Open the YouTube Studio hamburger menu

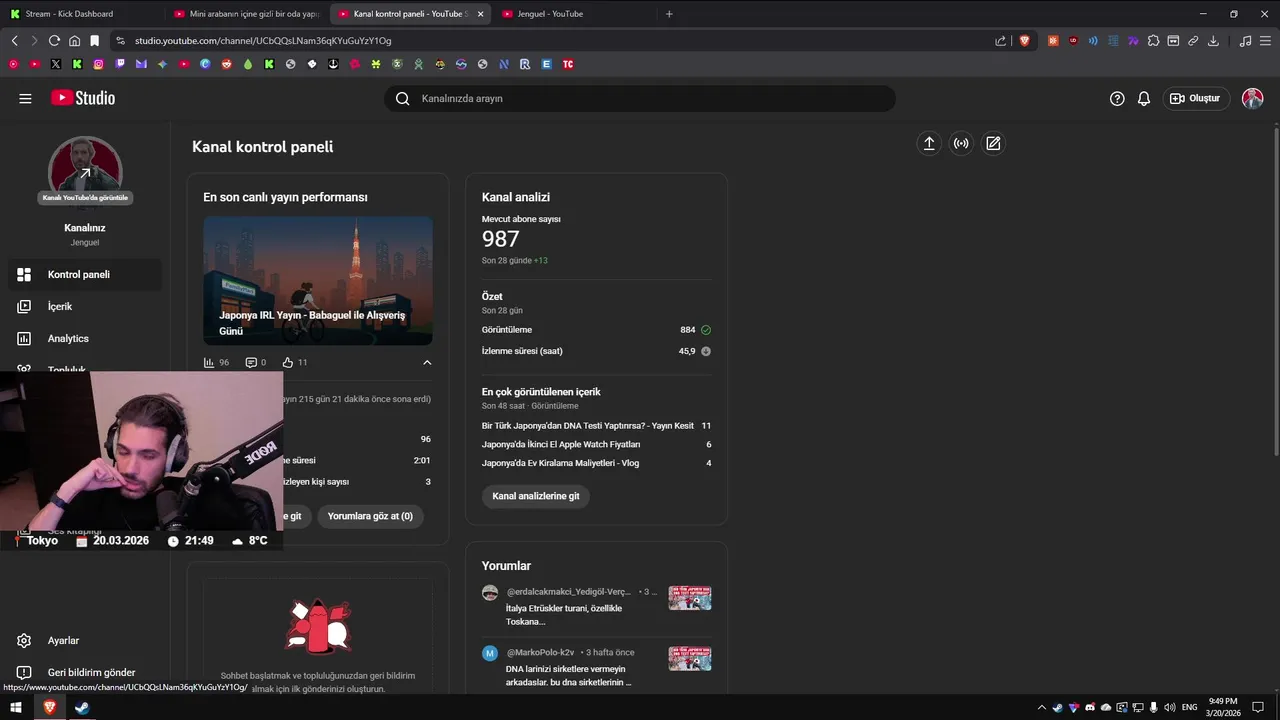tap(25, 98)
